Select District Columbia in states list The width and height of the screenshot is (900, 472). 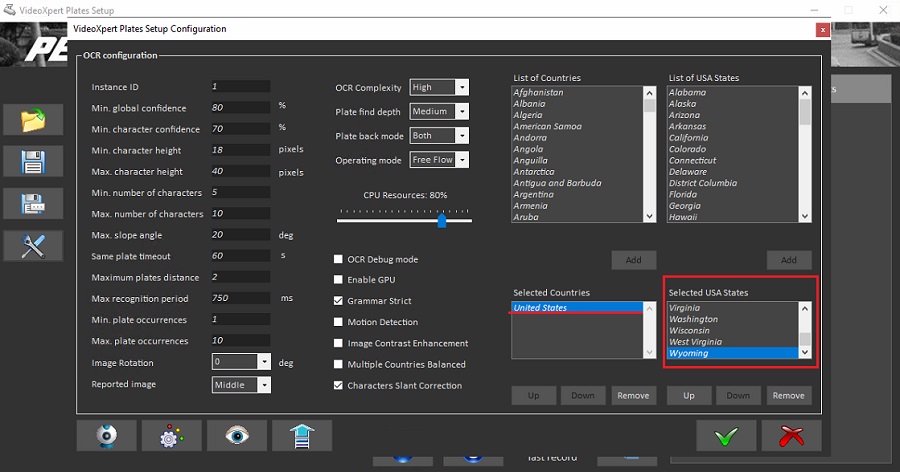(733, 183)
